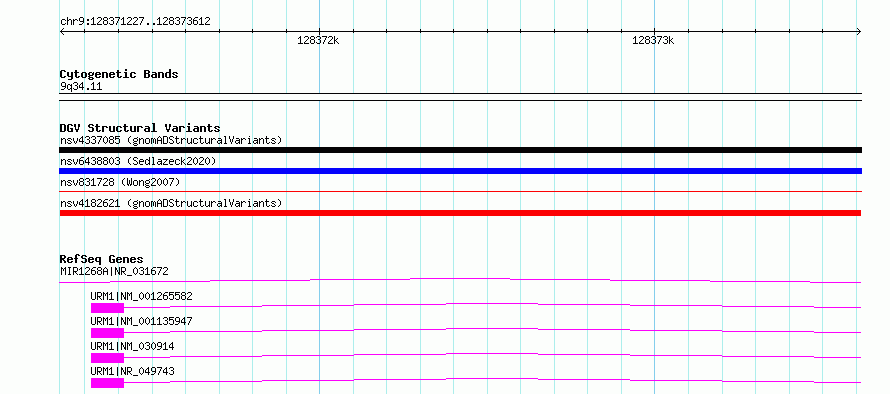Select the Cytogenetic Bands track heading

pos(119,74)
